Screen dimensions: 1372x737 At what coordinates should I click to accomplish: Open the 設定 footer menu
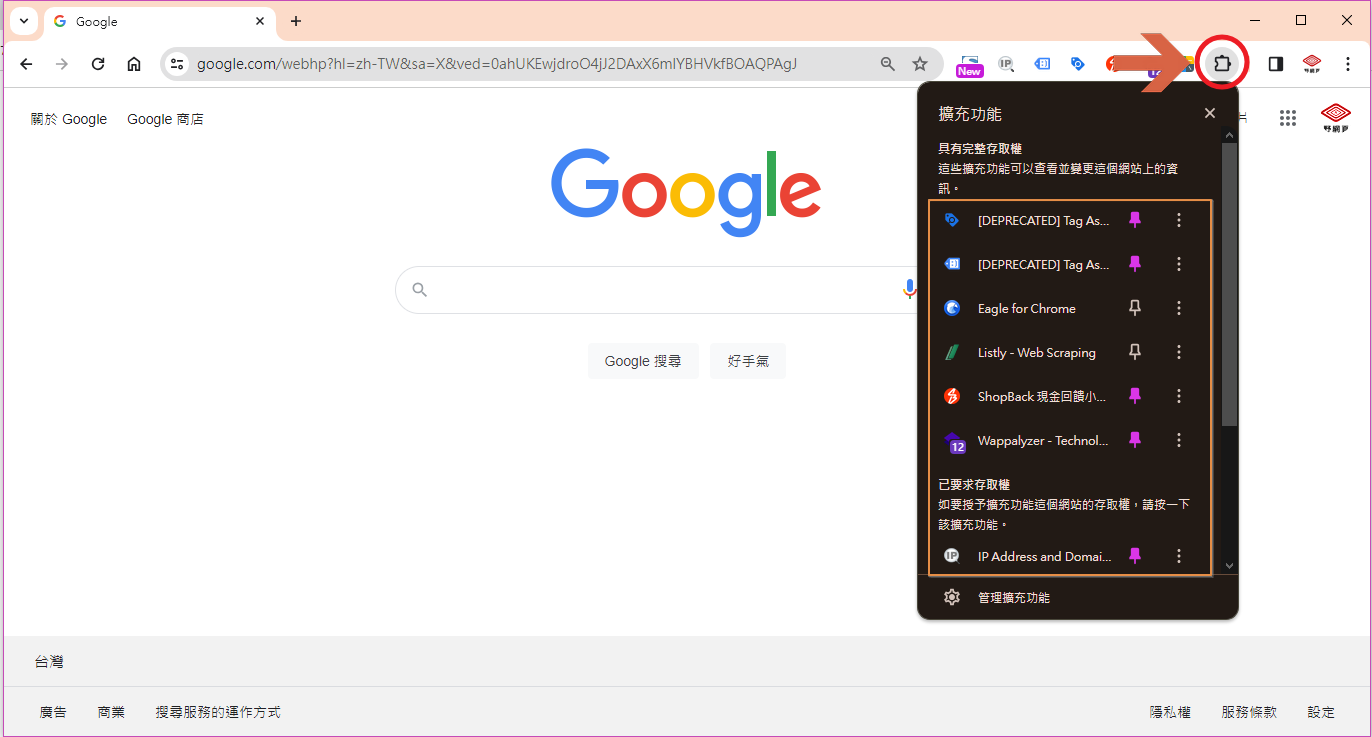(x=1321, y=712)
